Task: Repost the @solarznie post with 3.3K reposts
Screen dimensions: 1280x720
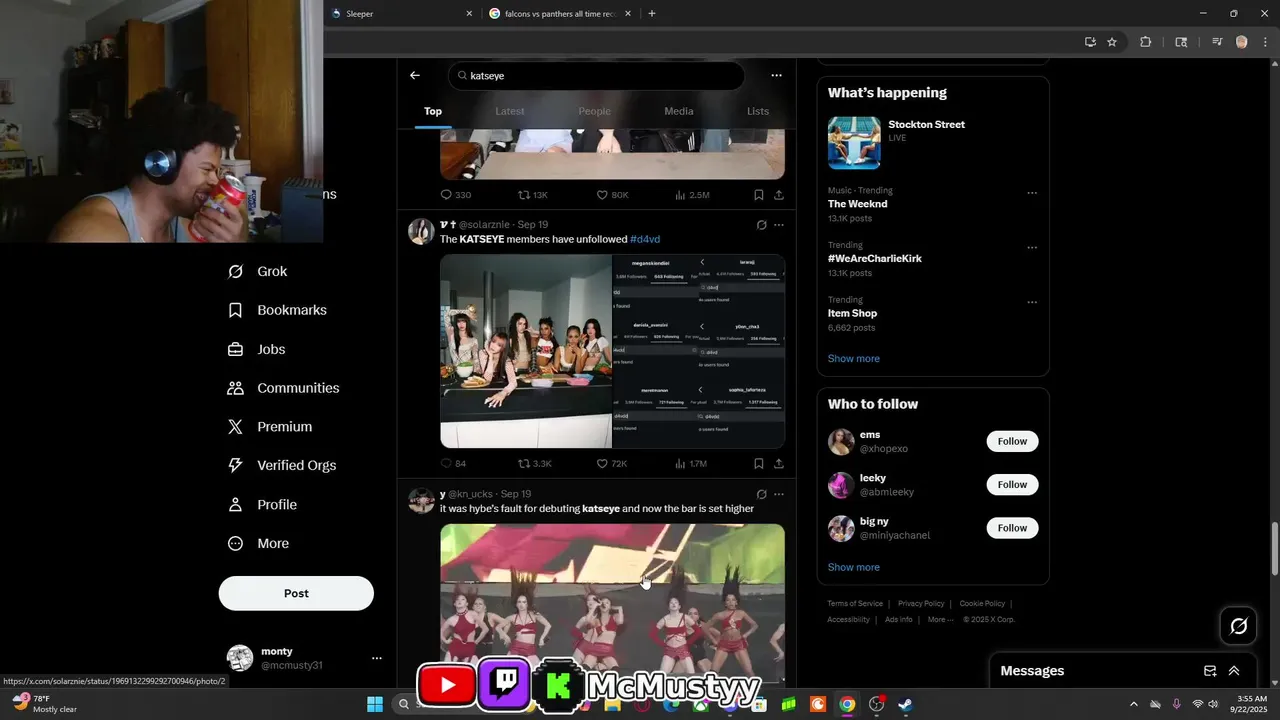Action: coord(534,463)
